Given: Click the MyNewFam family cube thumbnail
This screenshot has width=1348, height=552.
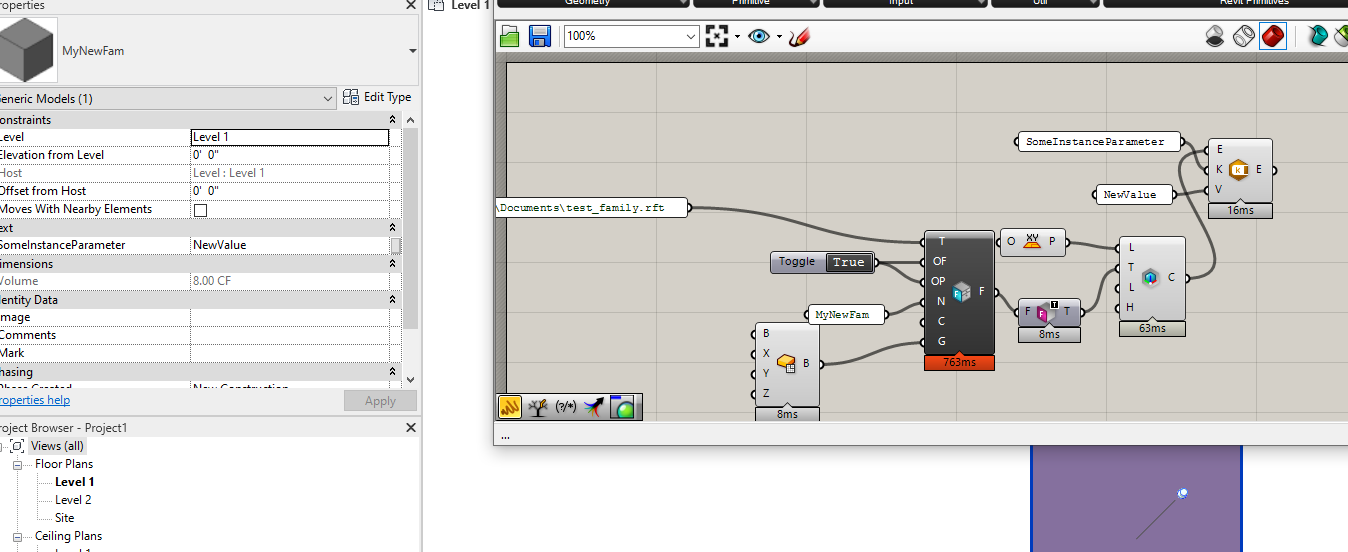Looking at the screenshot, I should [28, 51].
